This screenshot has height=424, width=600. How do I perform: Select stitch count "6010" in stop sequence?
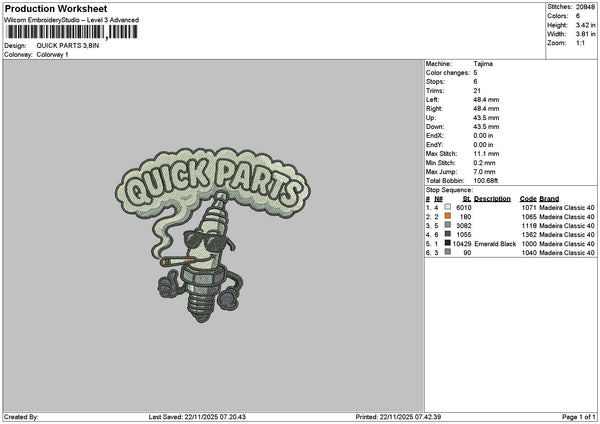click(464, 207)
